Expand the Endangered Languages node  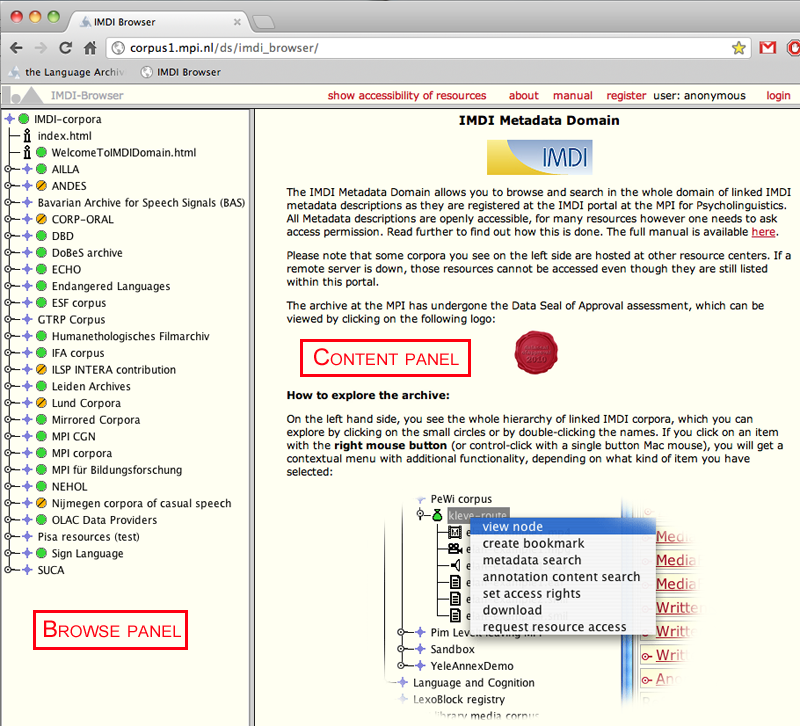pyautogui.click(x=8, y=286)
